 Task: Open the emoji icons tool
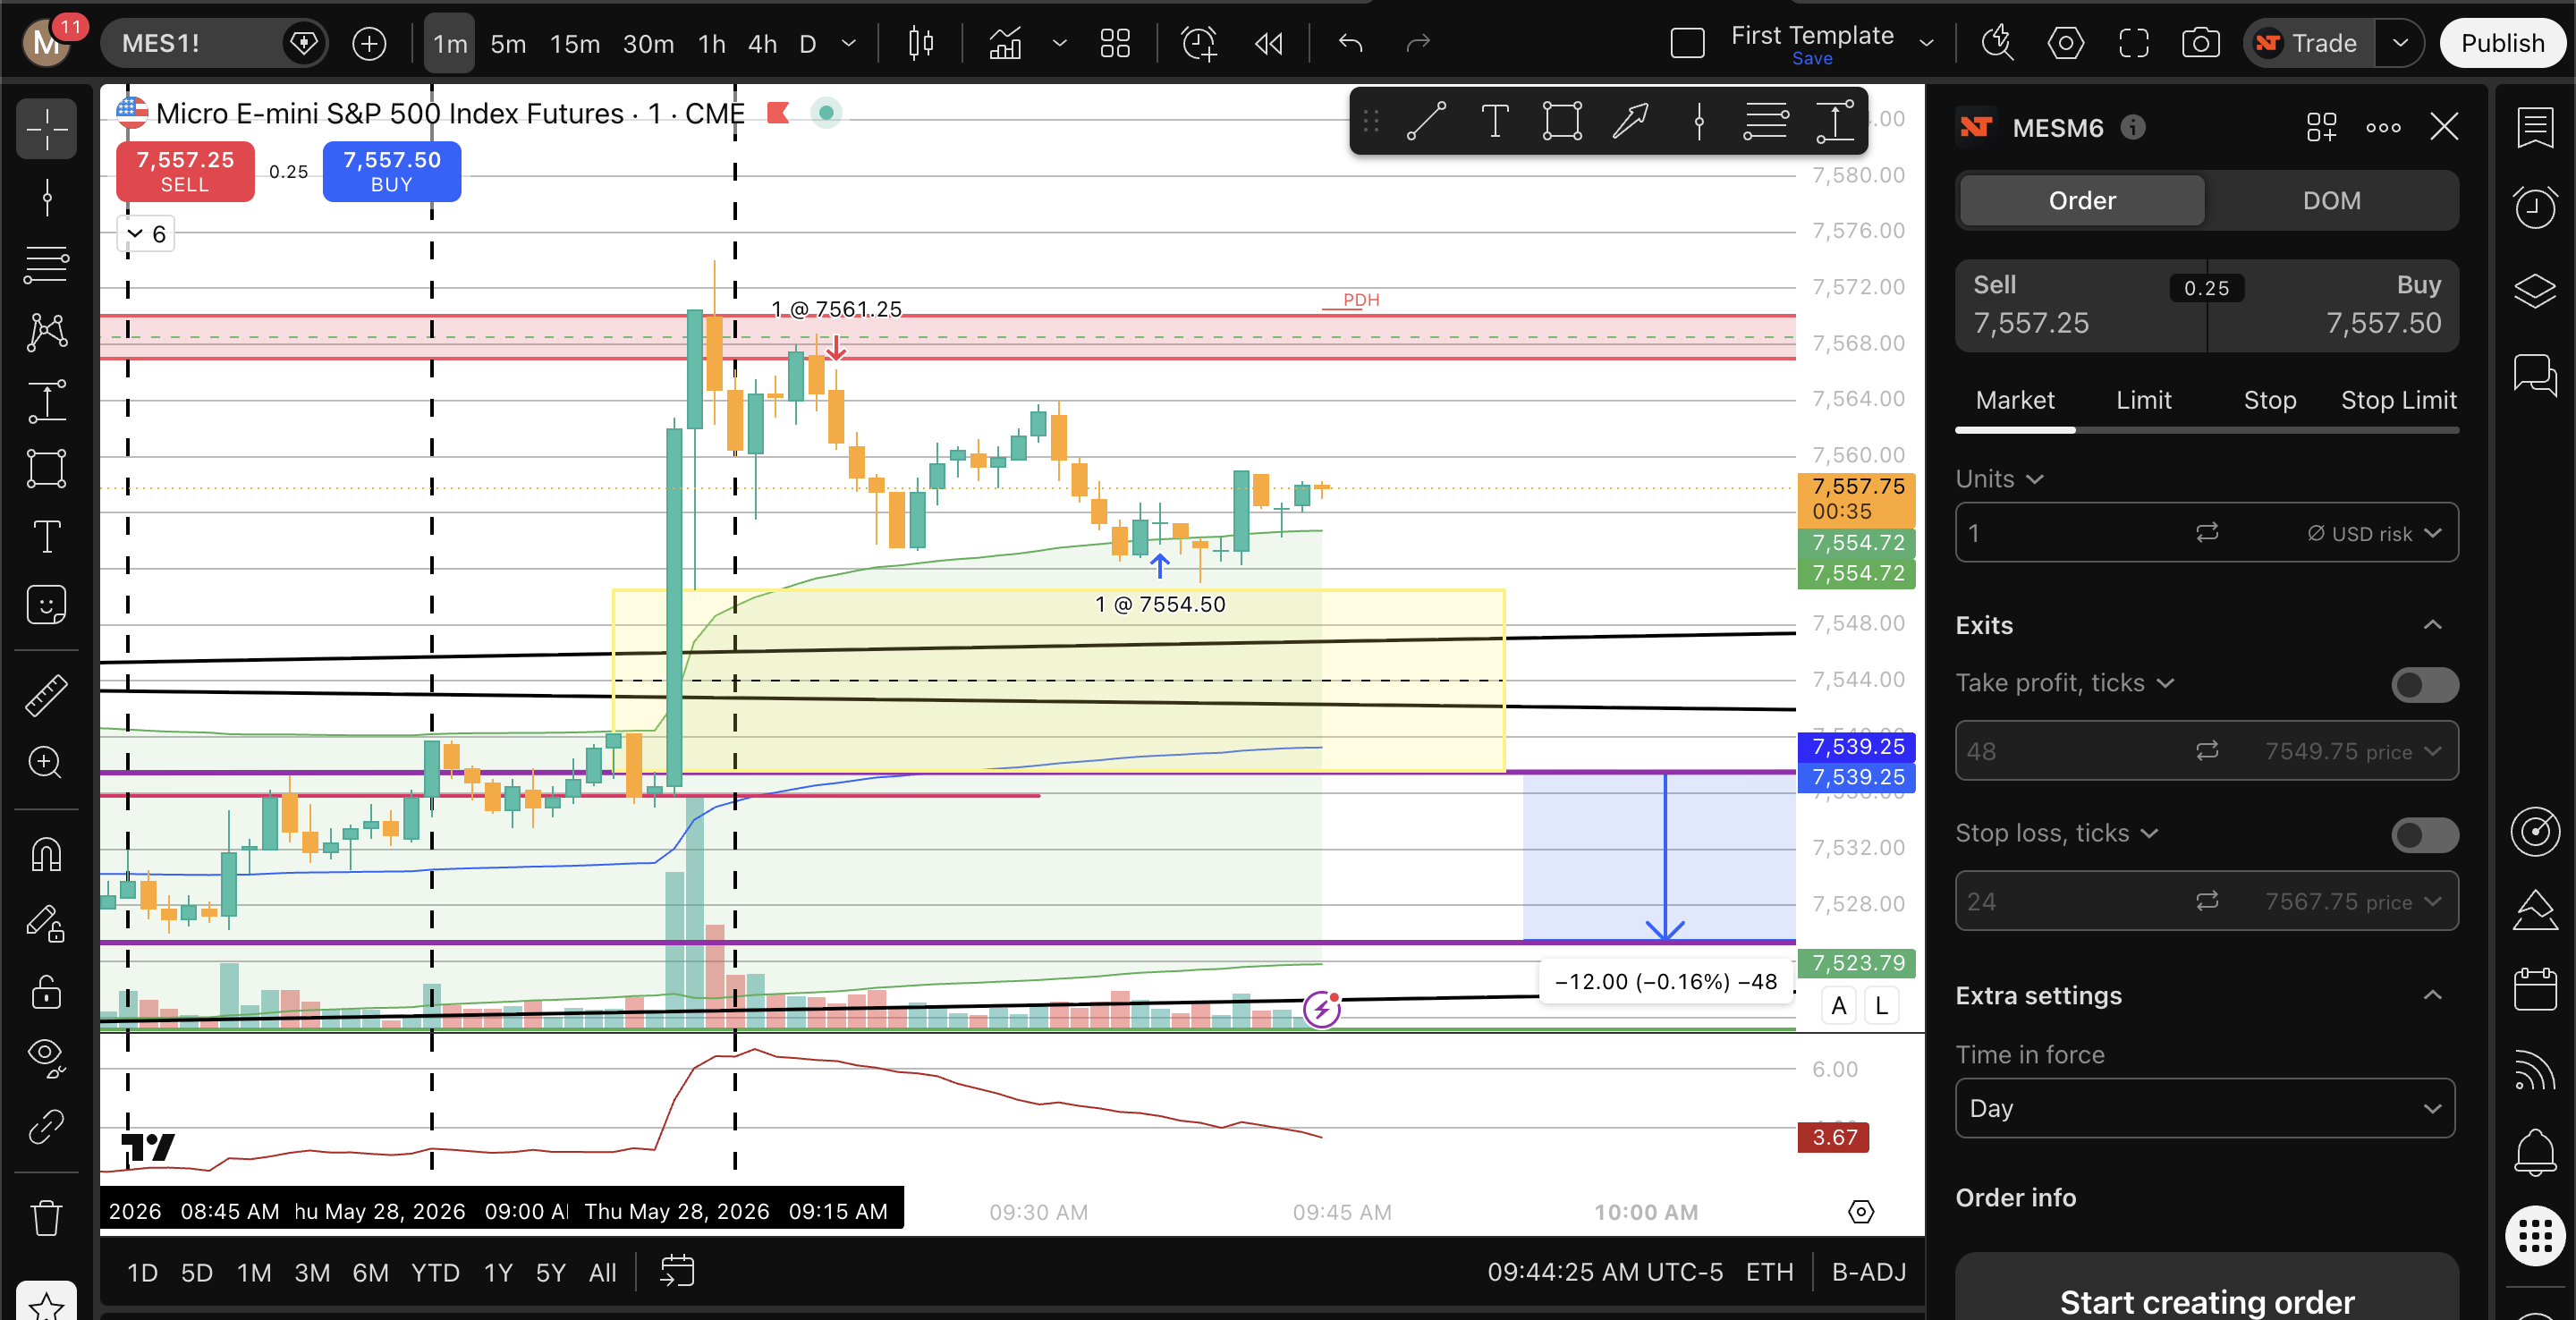coord(46,604)
